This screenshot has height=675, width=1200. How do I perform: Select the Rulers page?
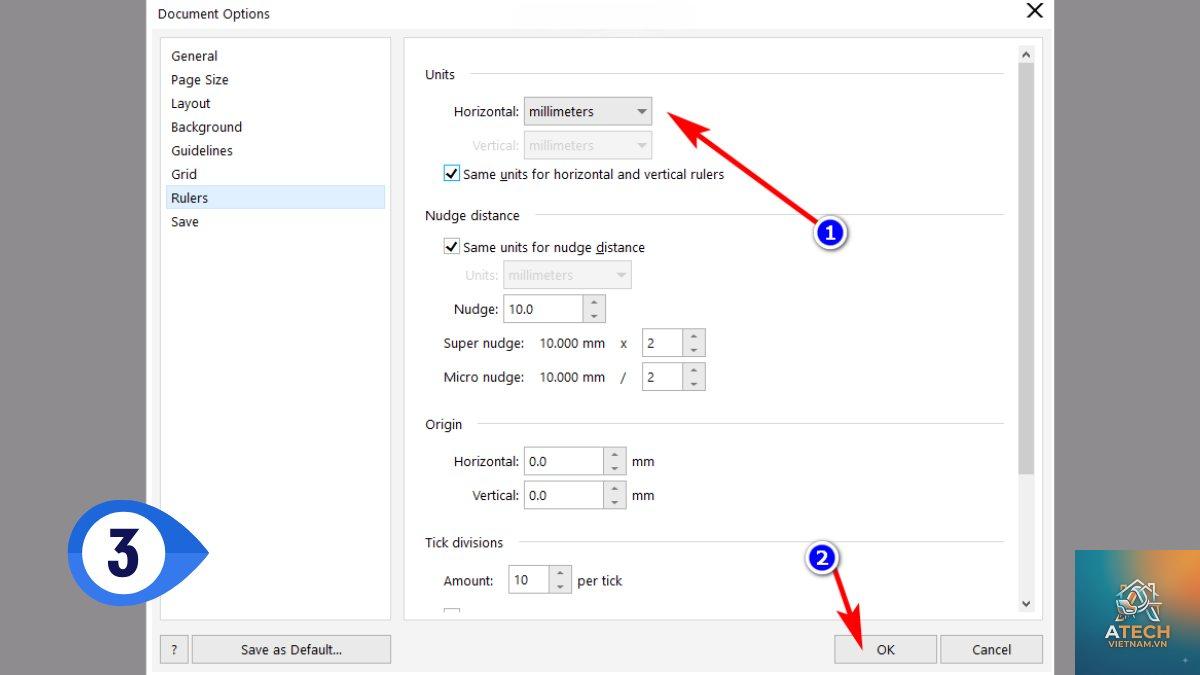tap(275, 198)
